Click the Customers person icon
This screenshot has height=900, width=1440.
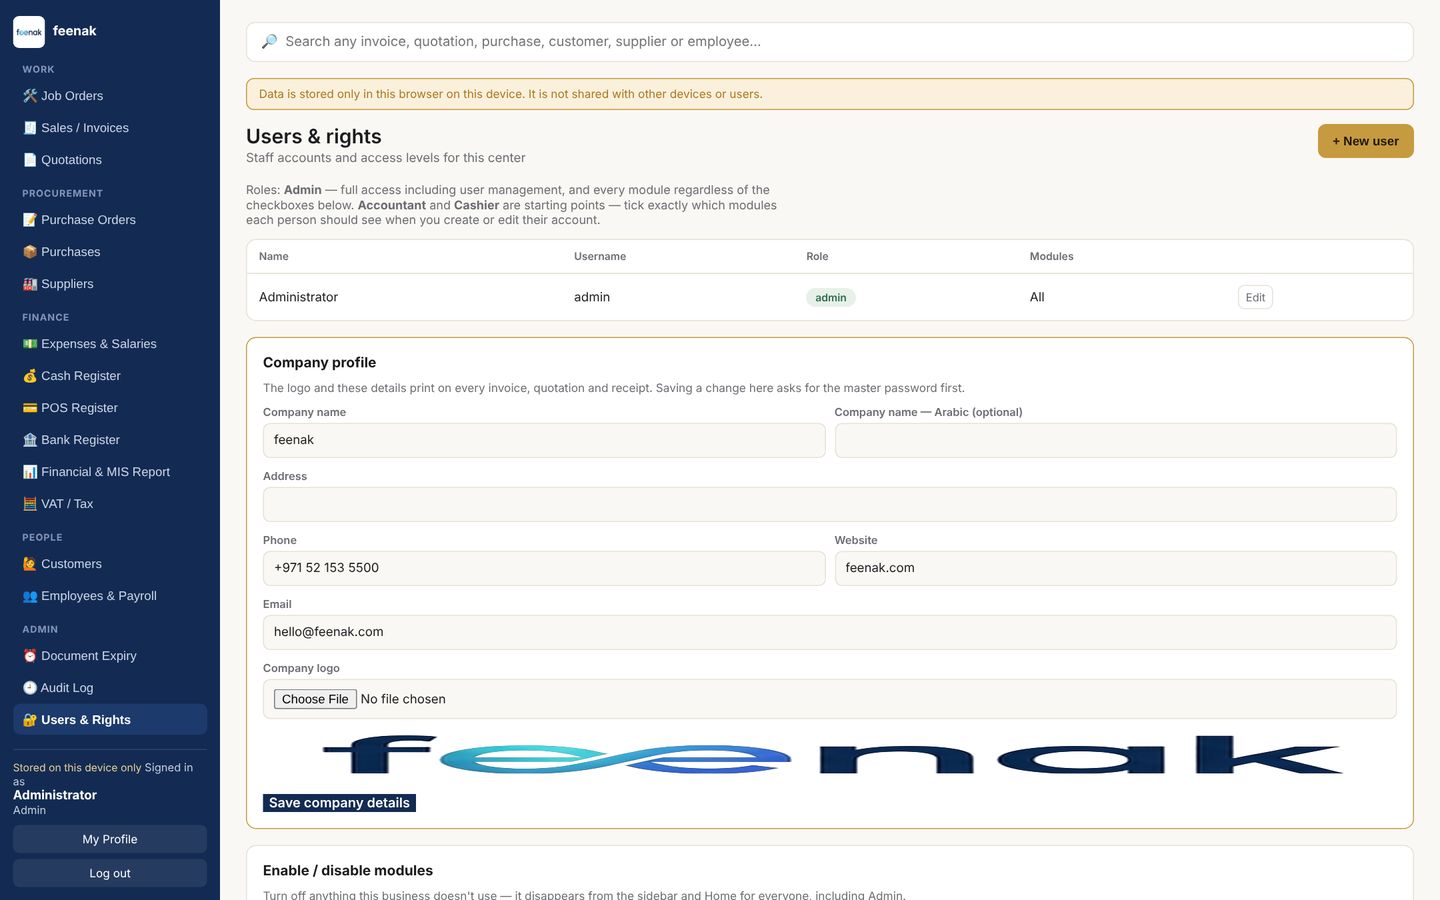point(30,564)
